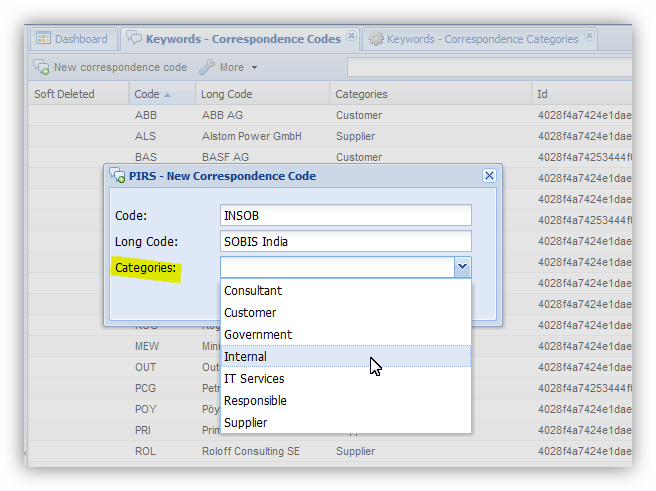
Task: Sort by Code column header
Action: tap(162, 94)
